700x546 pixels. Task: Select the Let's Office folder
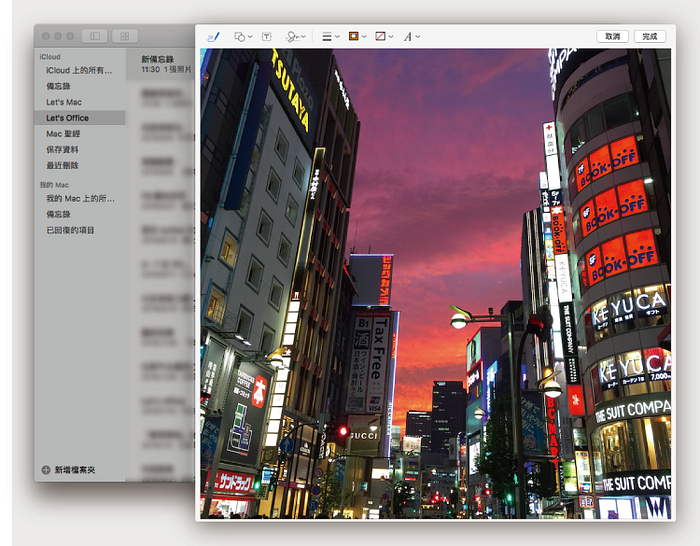pos(67,118)
